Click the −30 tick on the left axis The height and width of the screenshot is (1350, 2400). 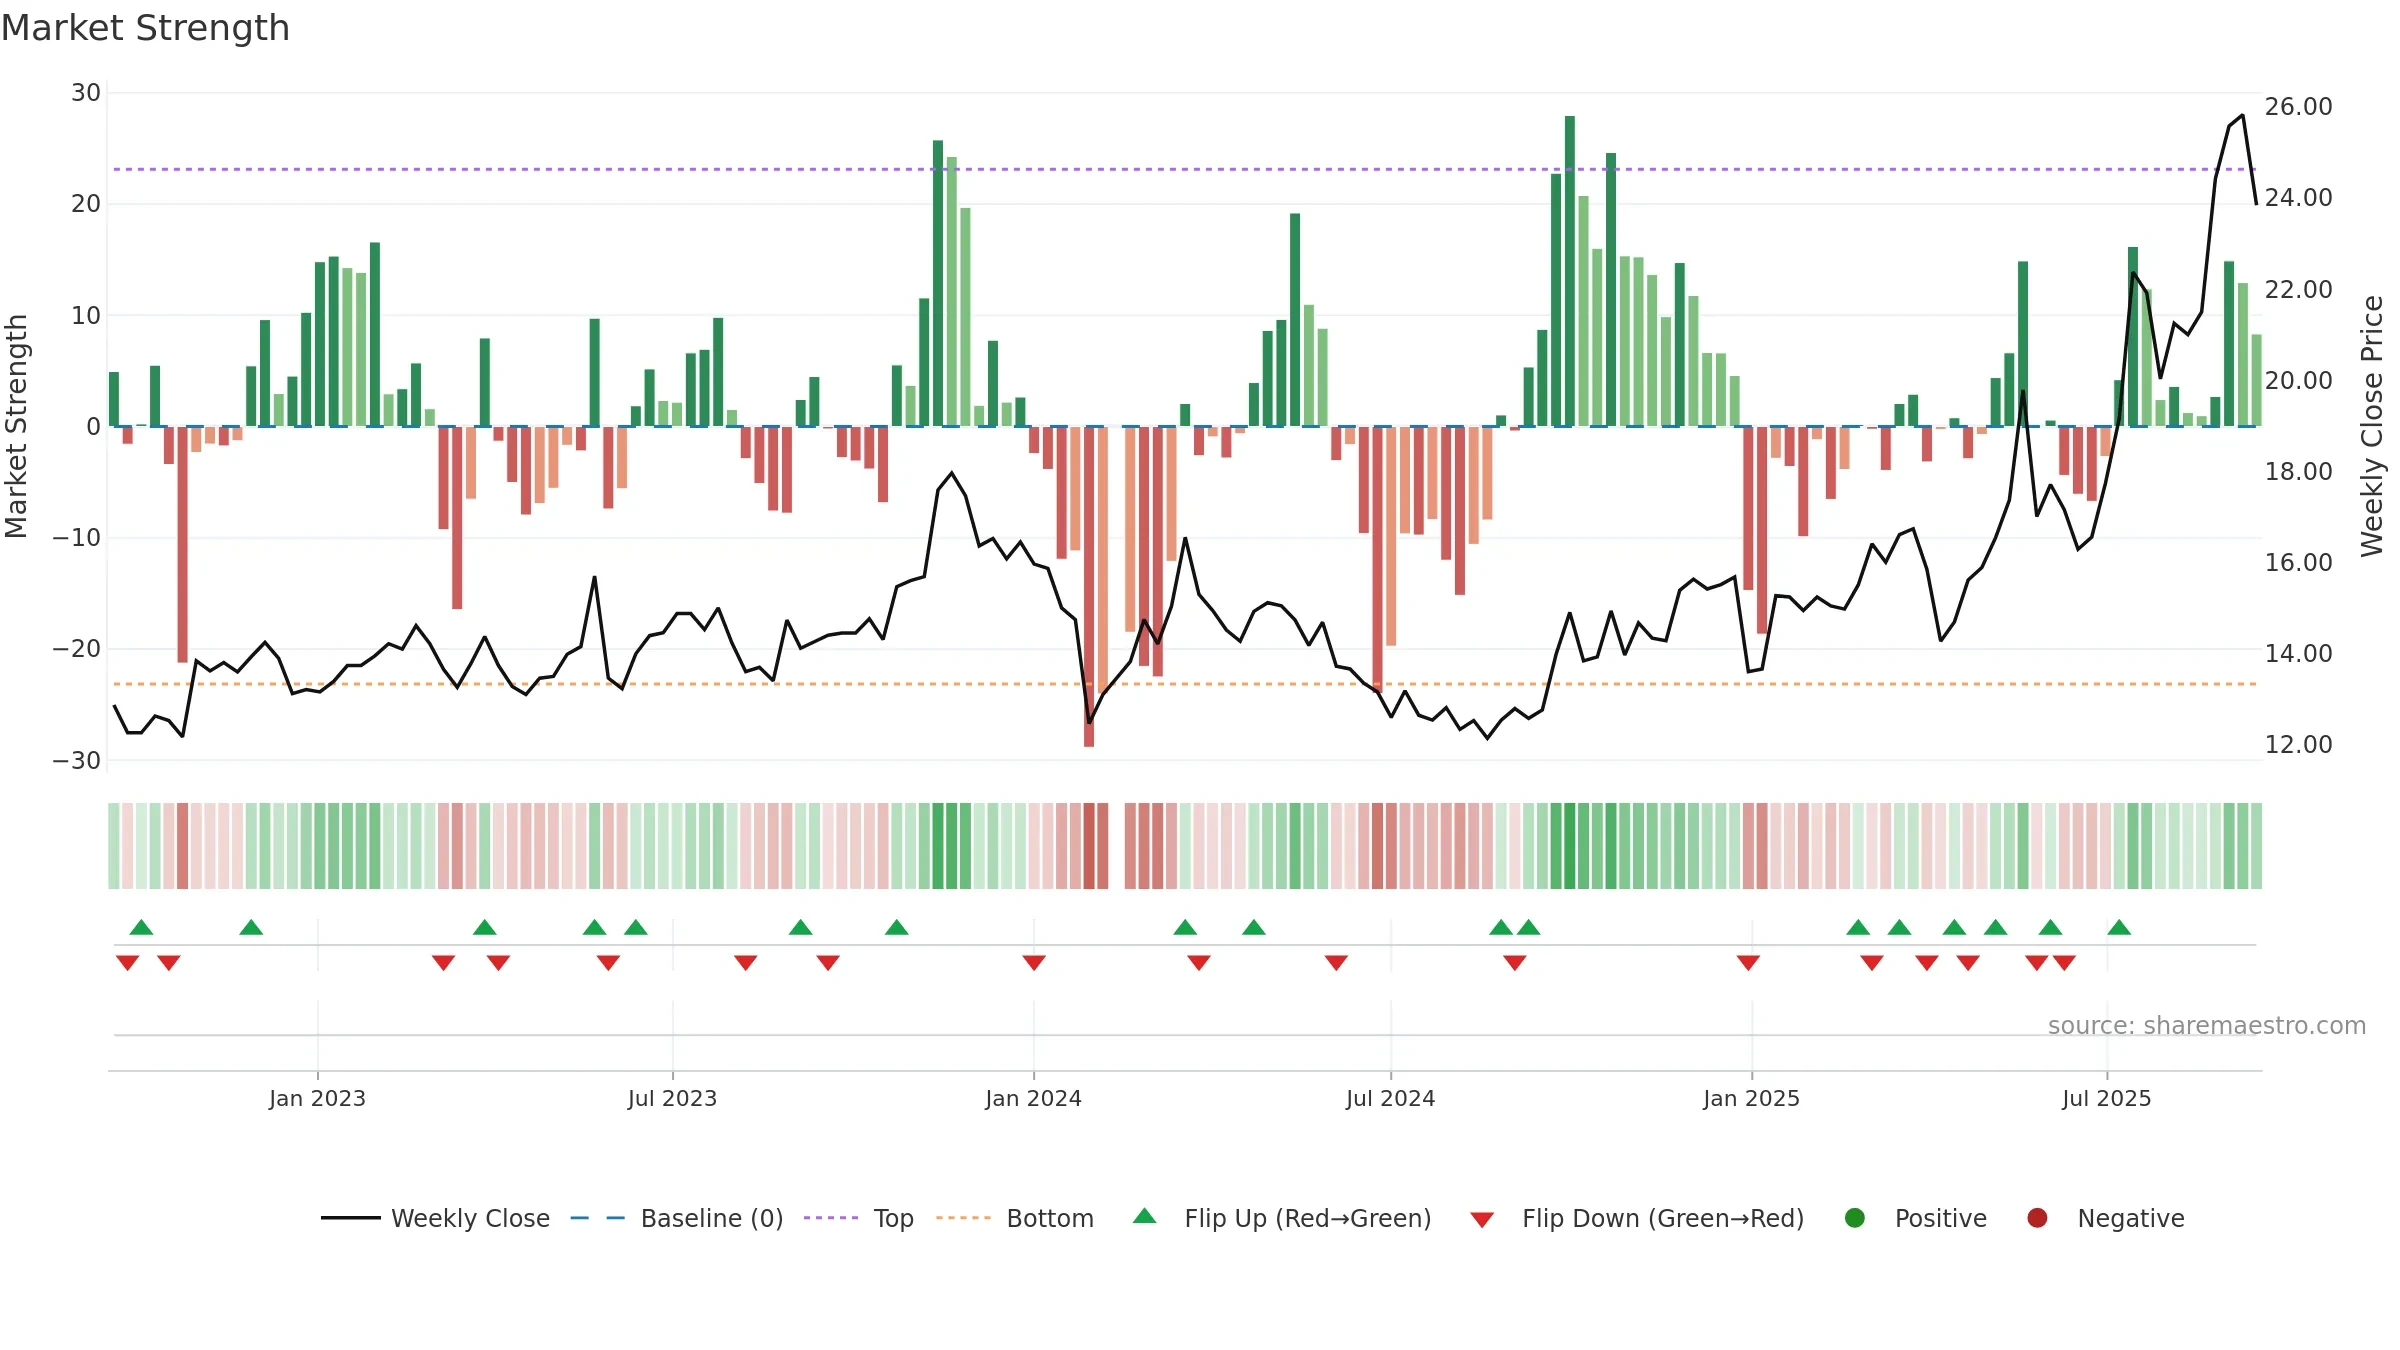pyautogui.click(x=77, y=760)
